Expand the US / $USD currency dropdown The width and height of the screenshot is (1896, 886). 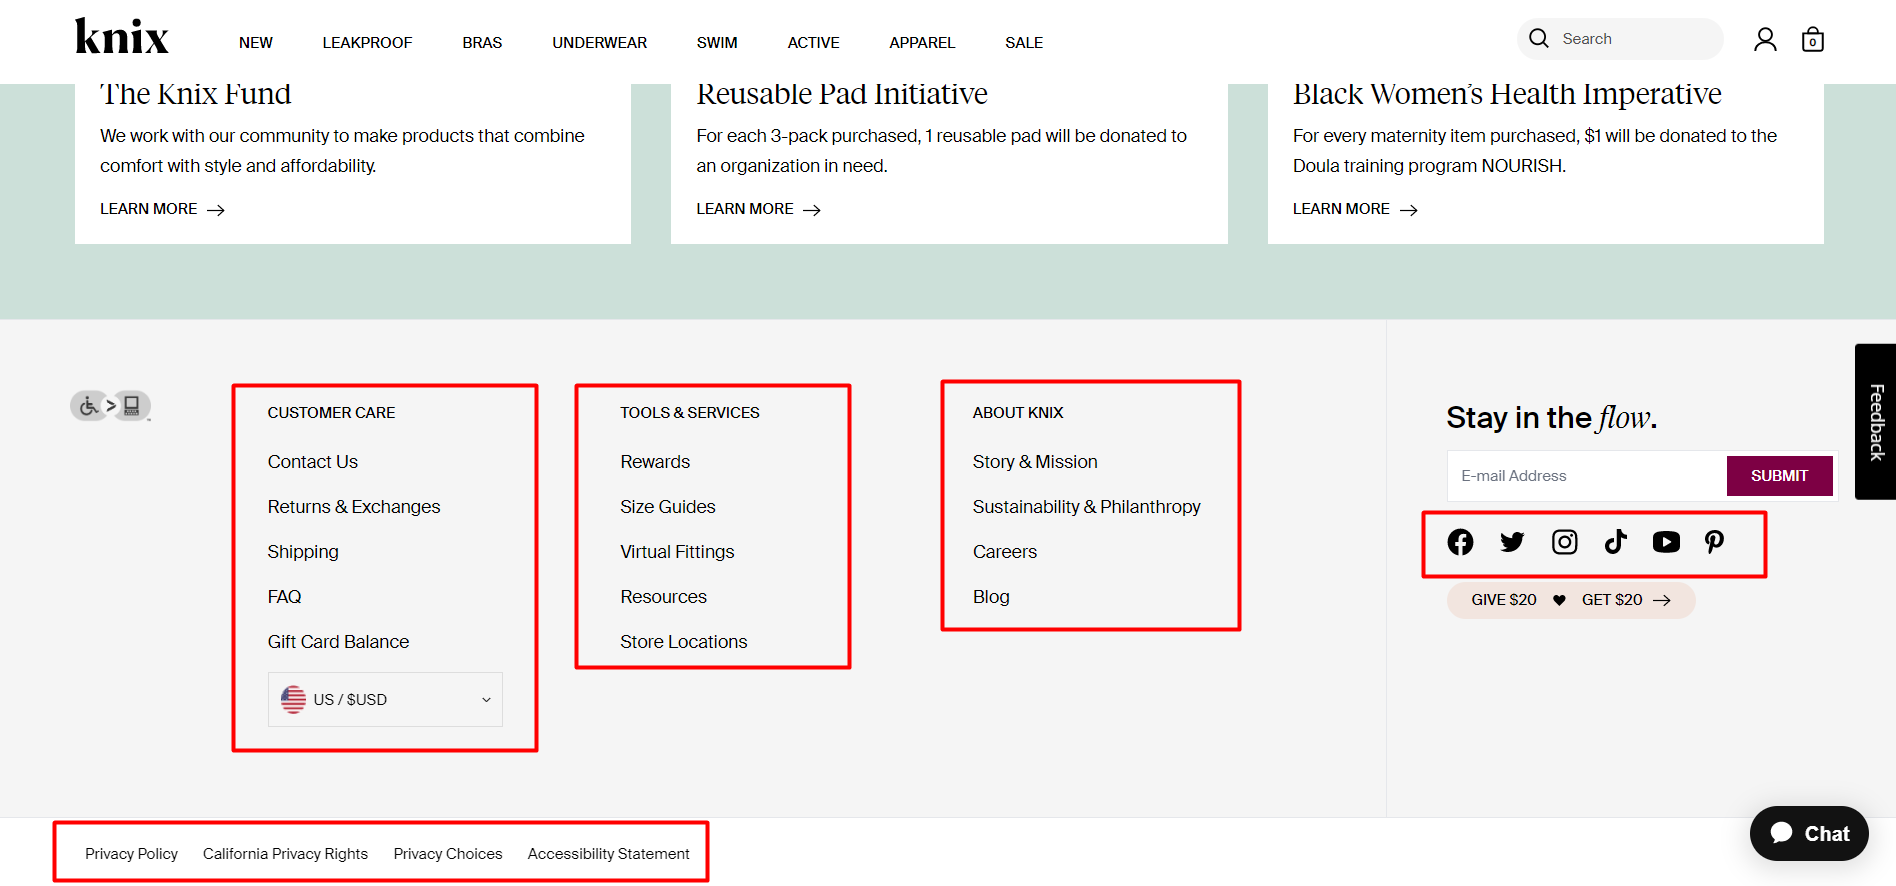click(385, 699)
